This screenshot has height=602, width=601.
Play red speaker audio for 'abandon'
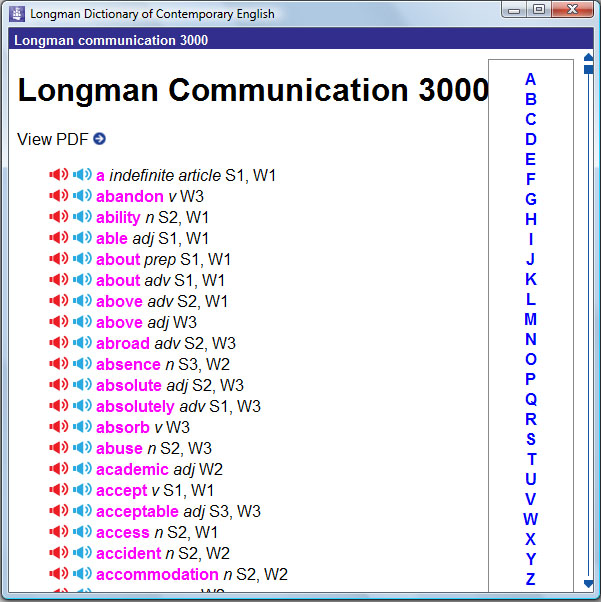[59, 196]
